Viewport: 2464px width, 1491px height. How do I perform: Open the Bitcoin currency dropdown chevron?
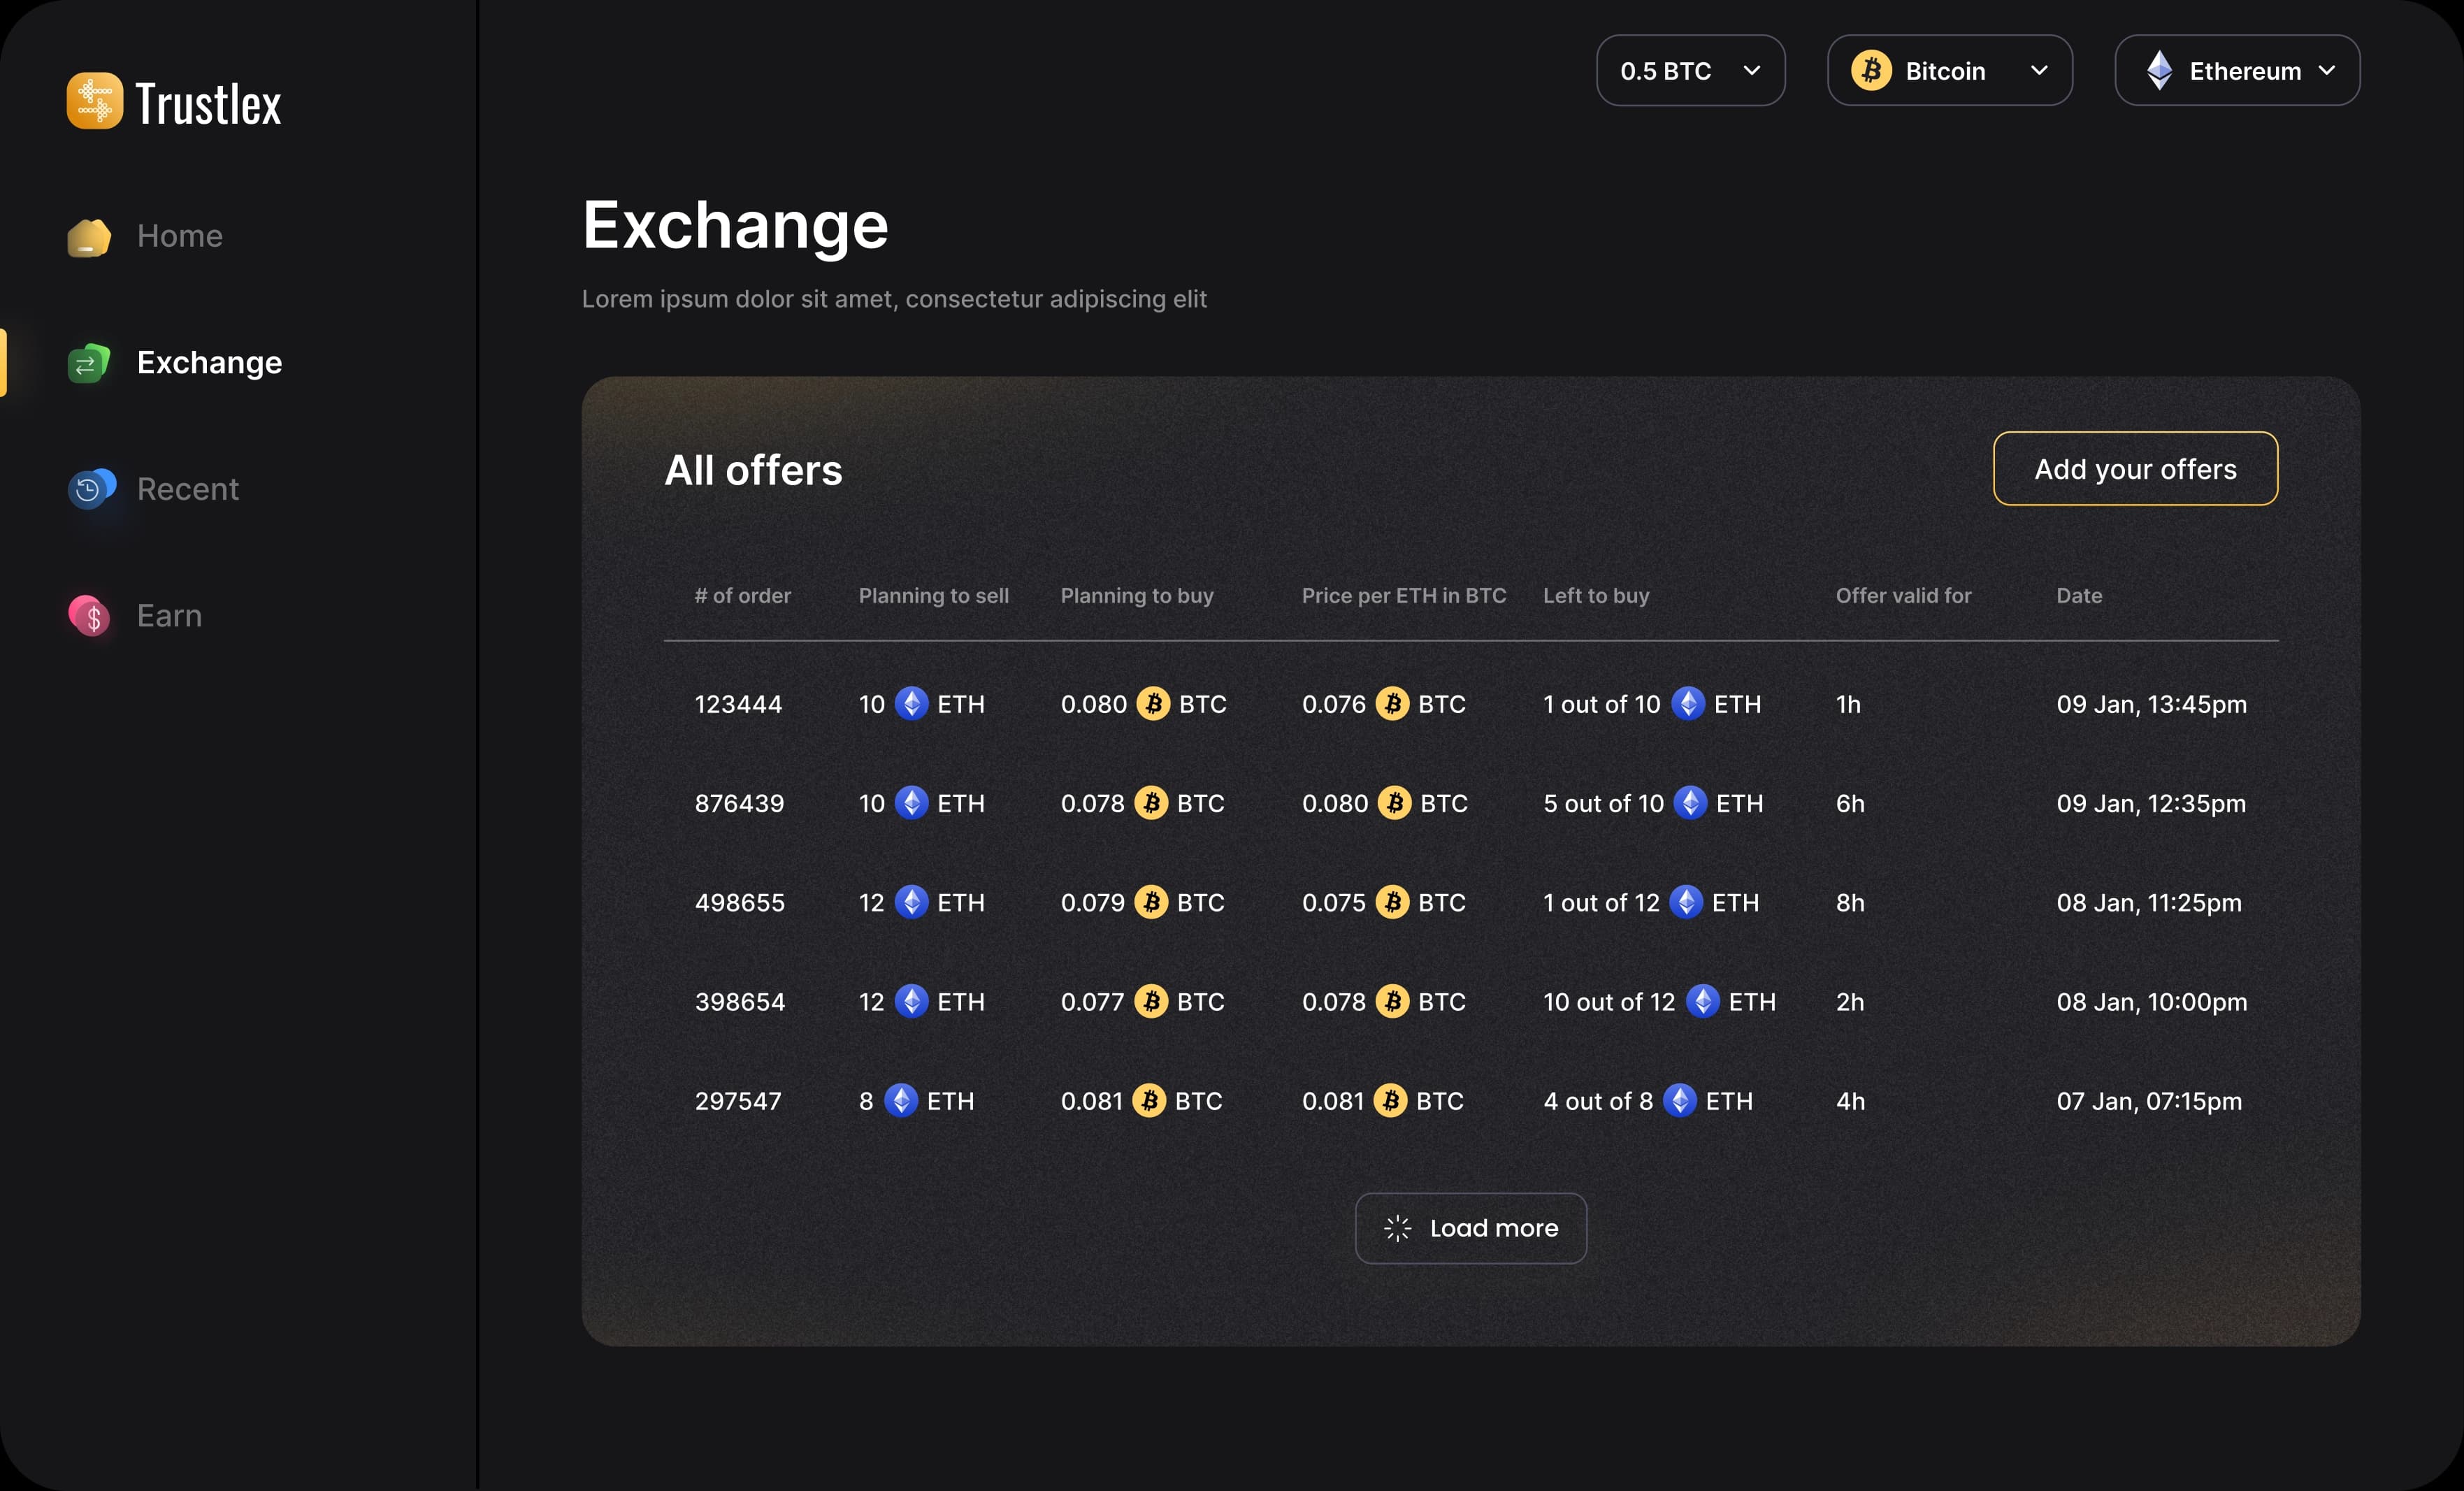[2039, 71]
